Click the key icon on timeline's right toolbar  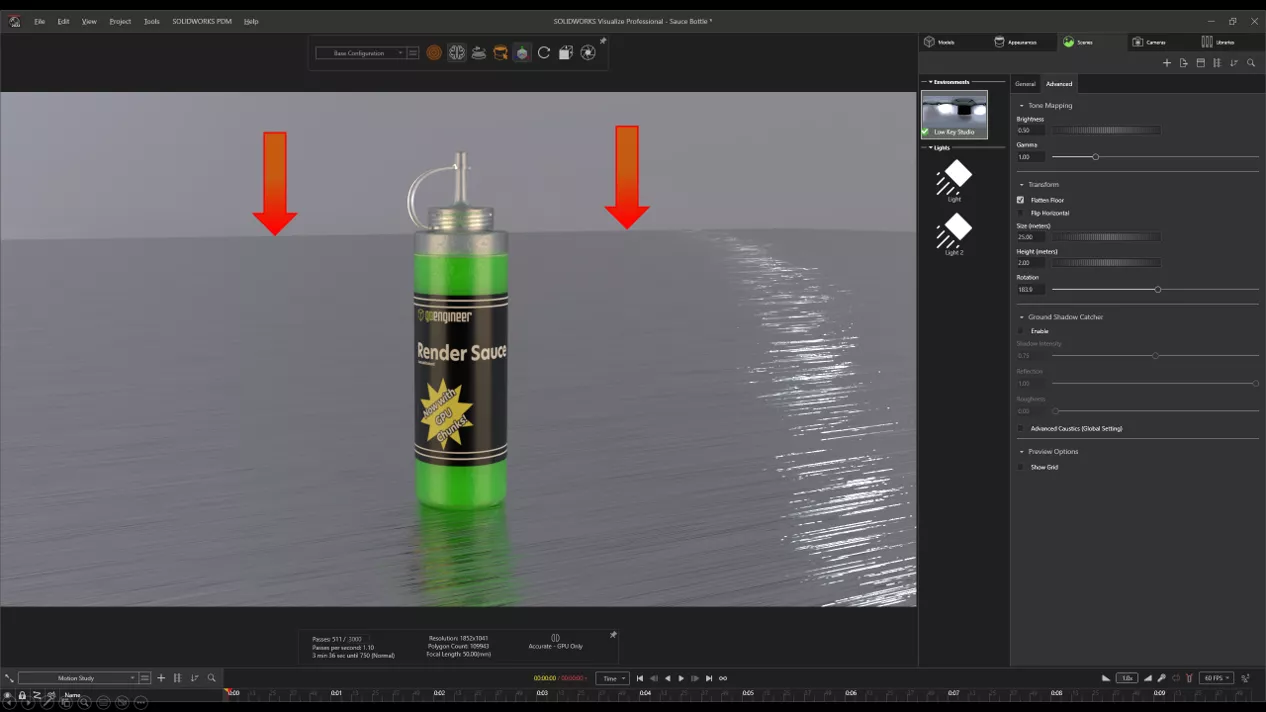pos(1161,678)
